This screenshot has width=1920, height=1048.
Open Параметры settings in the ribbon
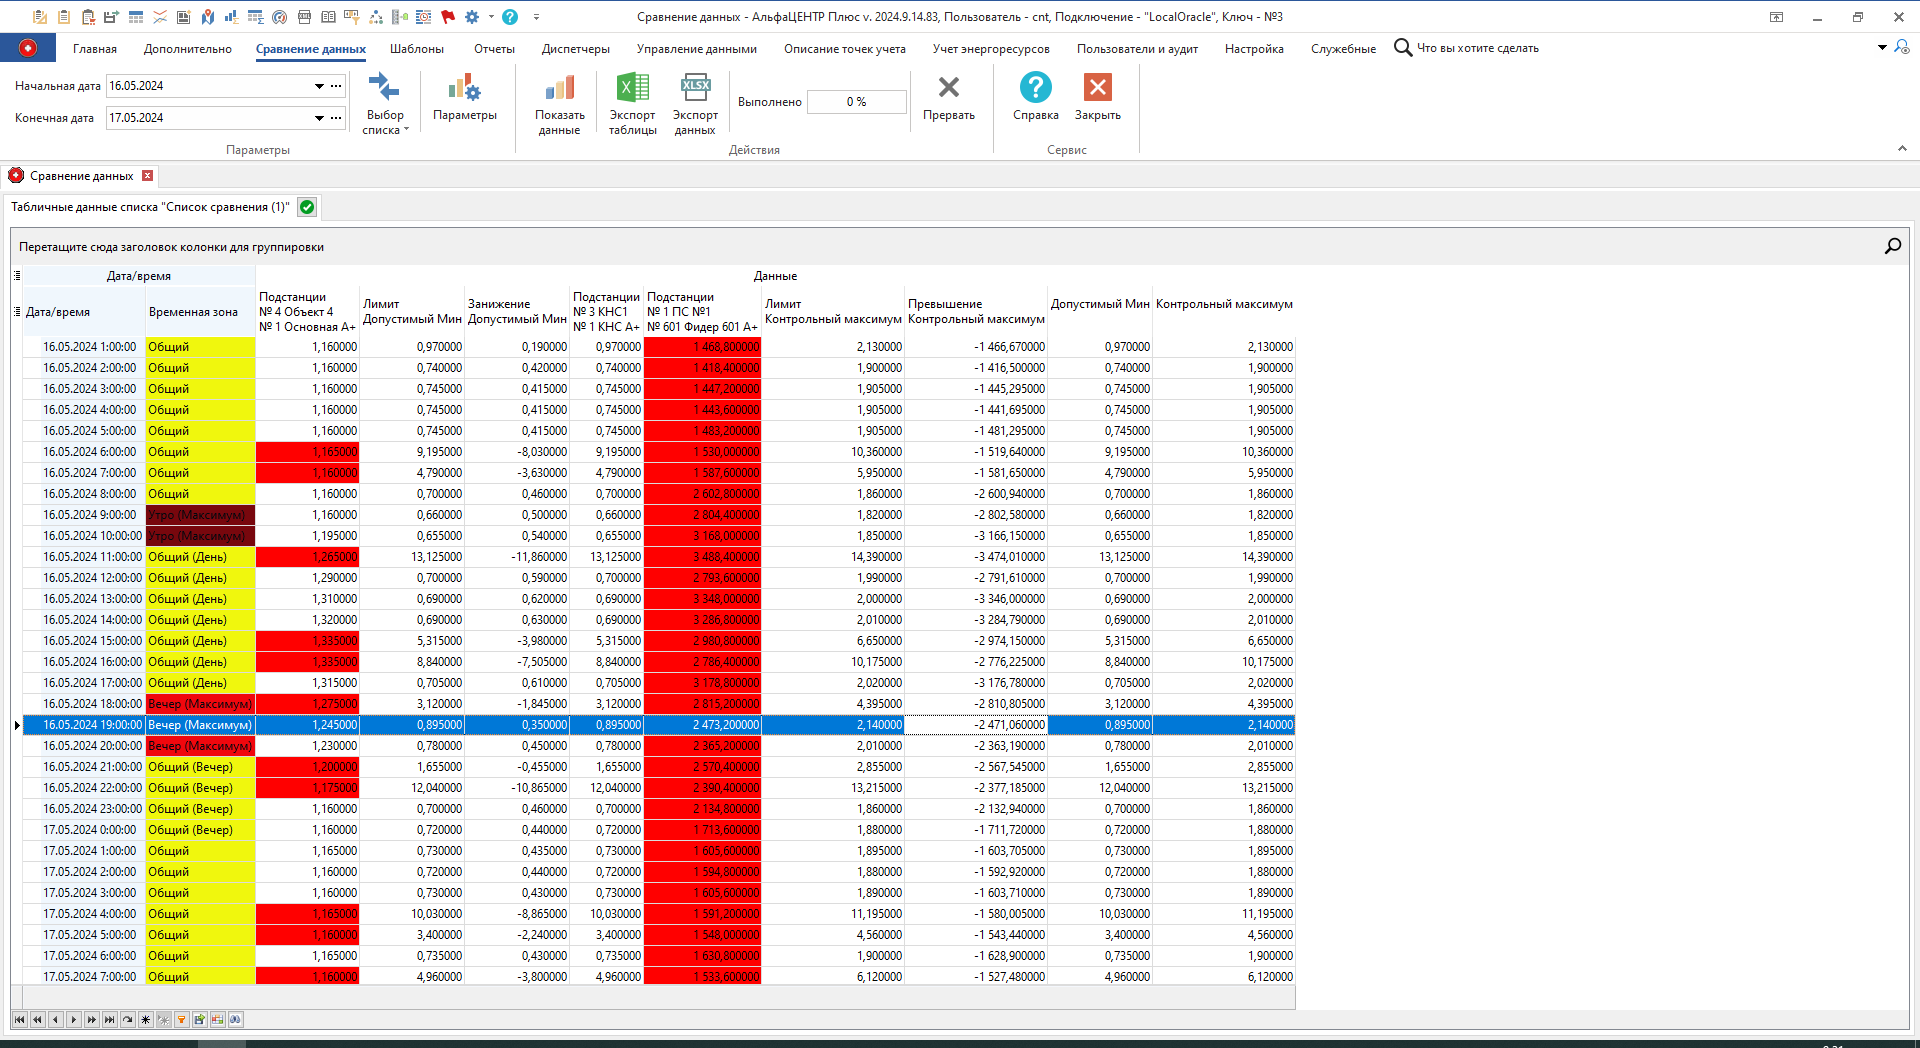coord(464,99)
